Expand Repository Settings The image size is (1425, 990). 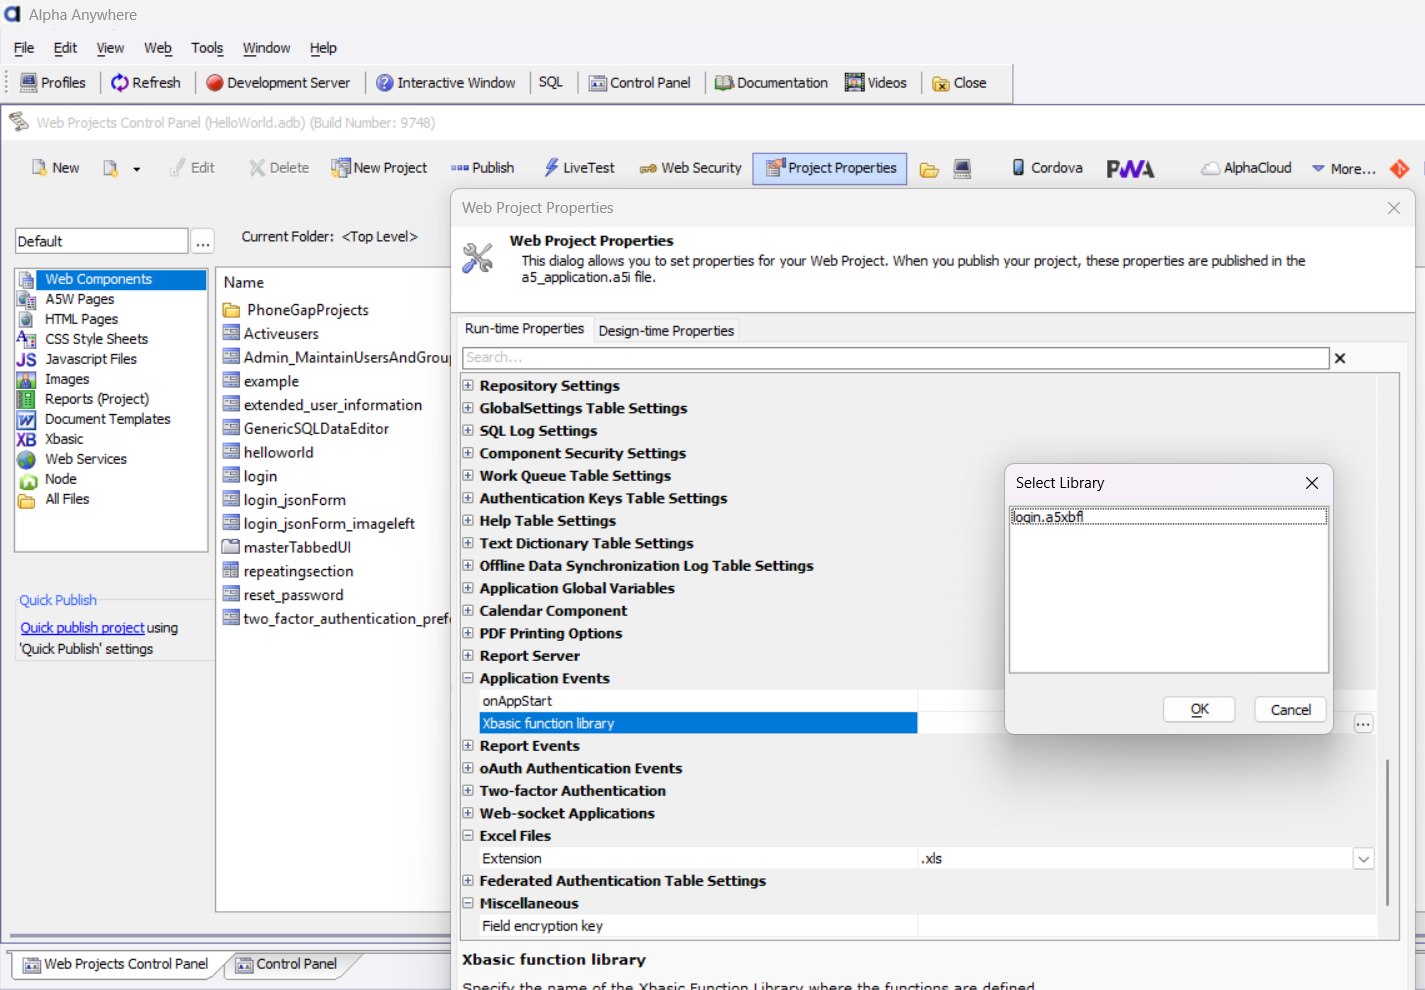(468, 386)
